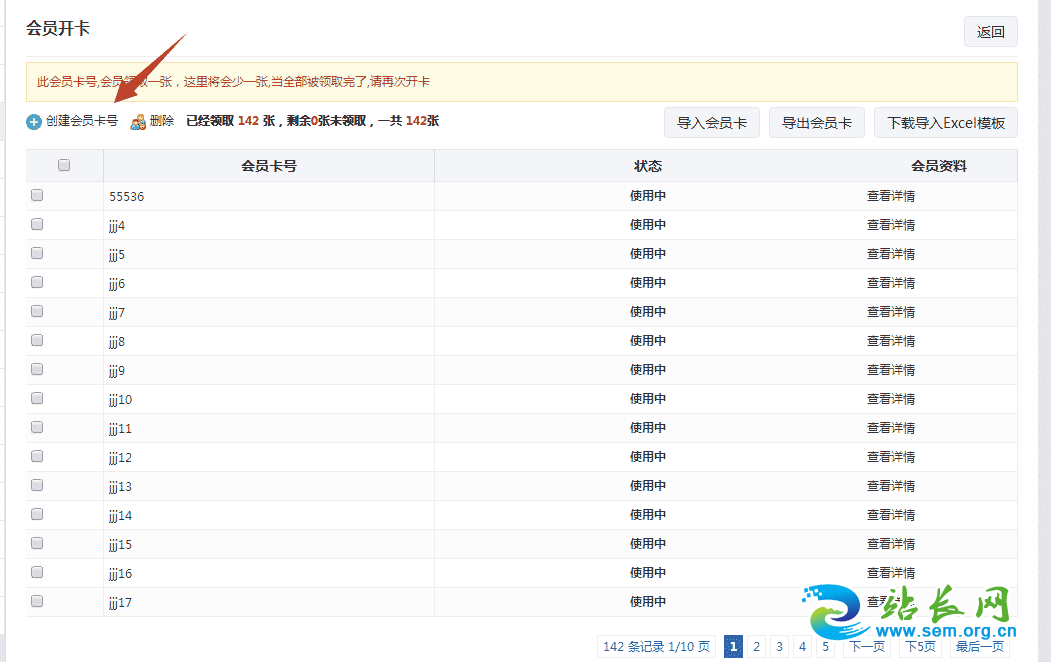The height and width of the screenshot is (662, 1051).
Task: Open 查看详情 for card jjj6
Action: pyautogui.click(x=891, y=283)
